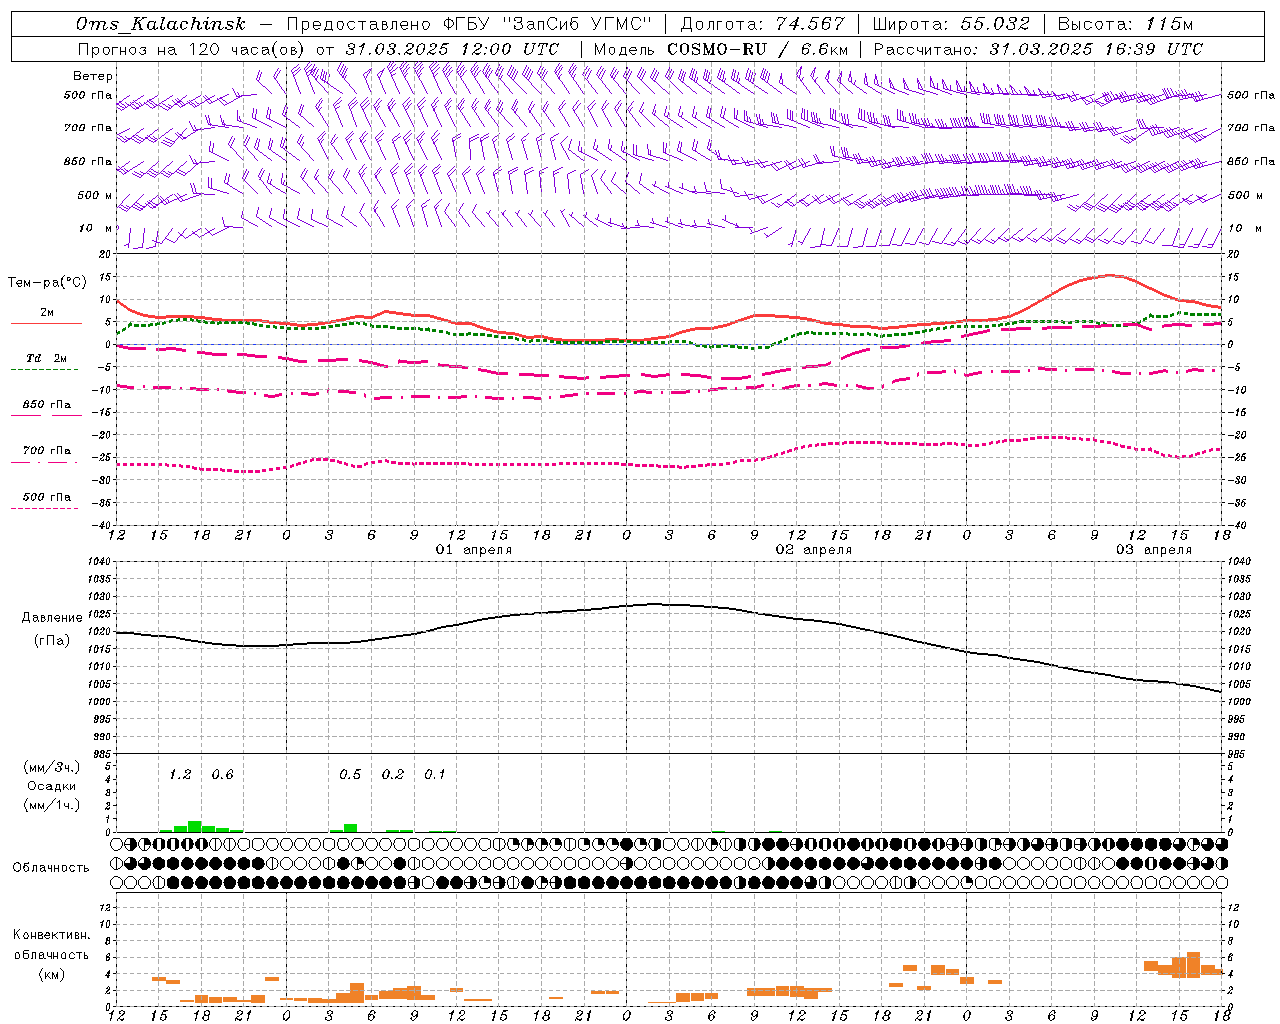Click the Oms_Kalachinsk station title
The height and width of the screenshot is (1024, 1280).
point(161,24)
